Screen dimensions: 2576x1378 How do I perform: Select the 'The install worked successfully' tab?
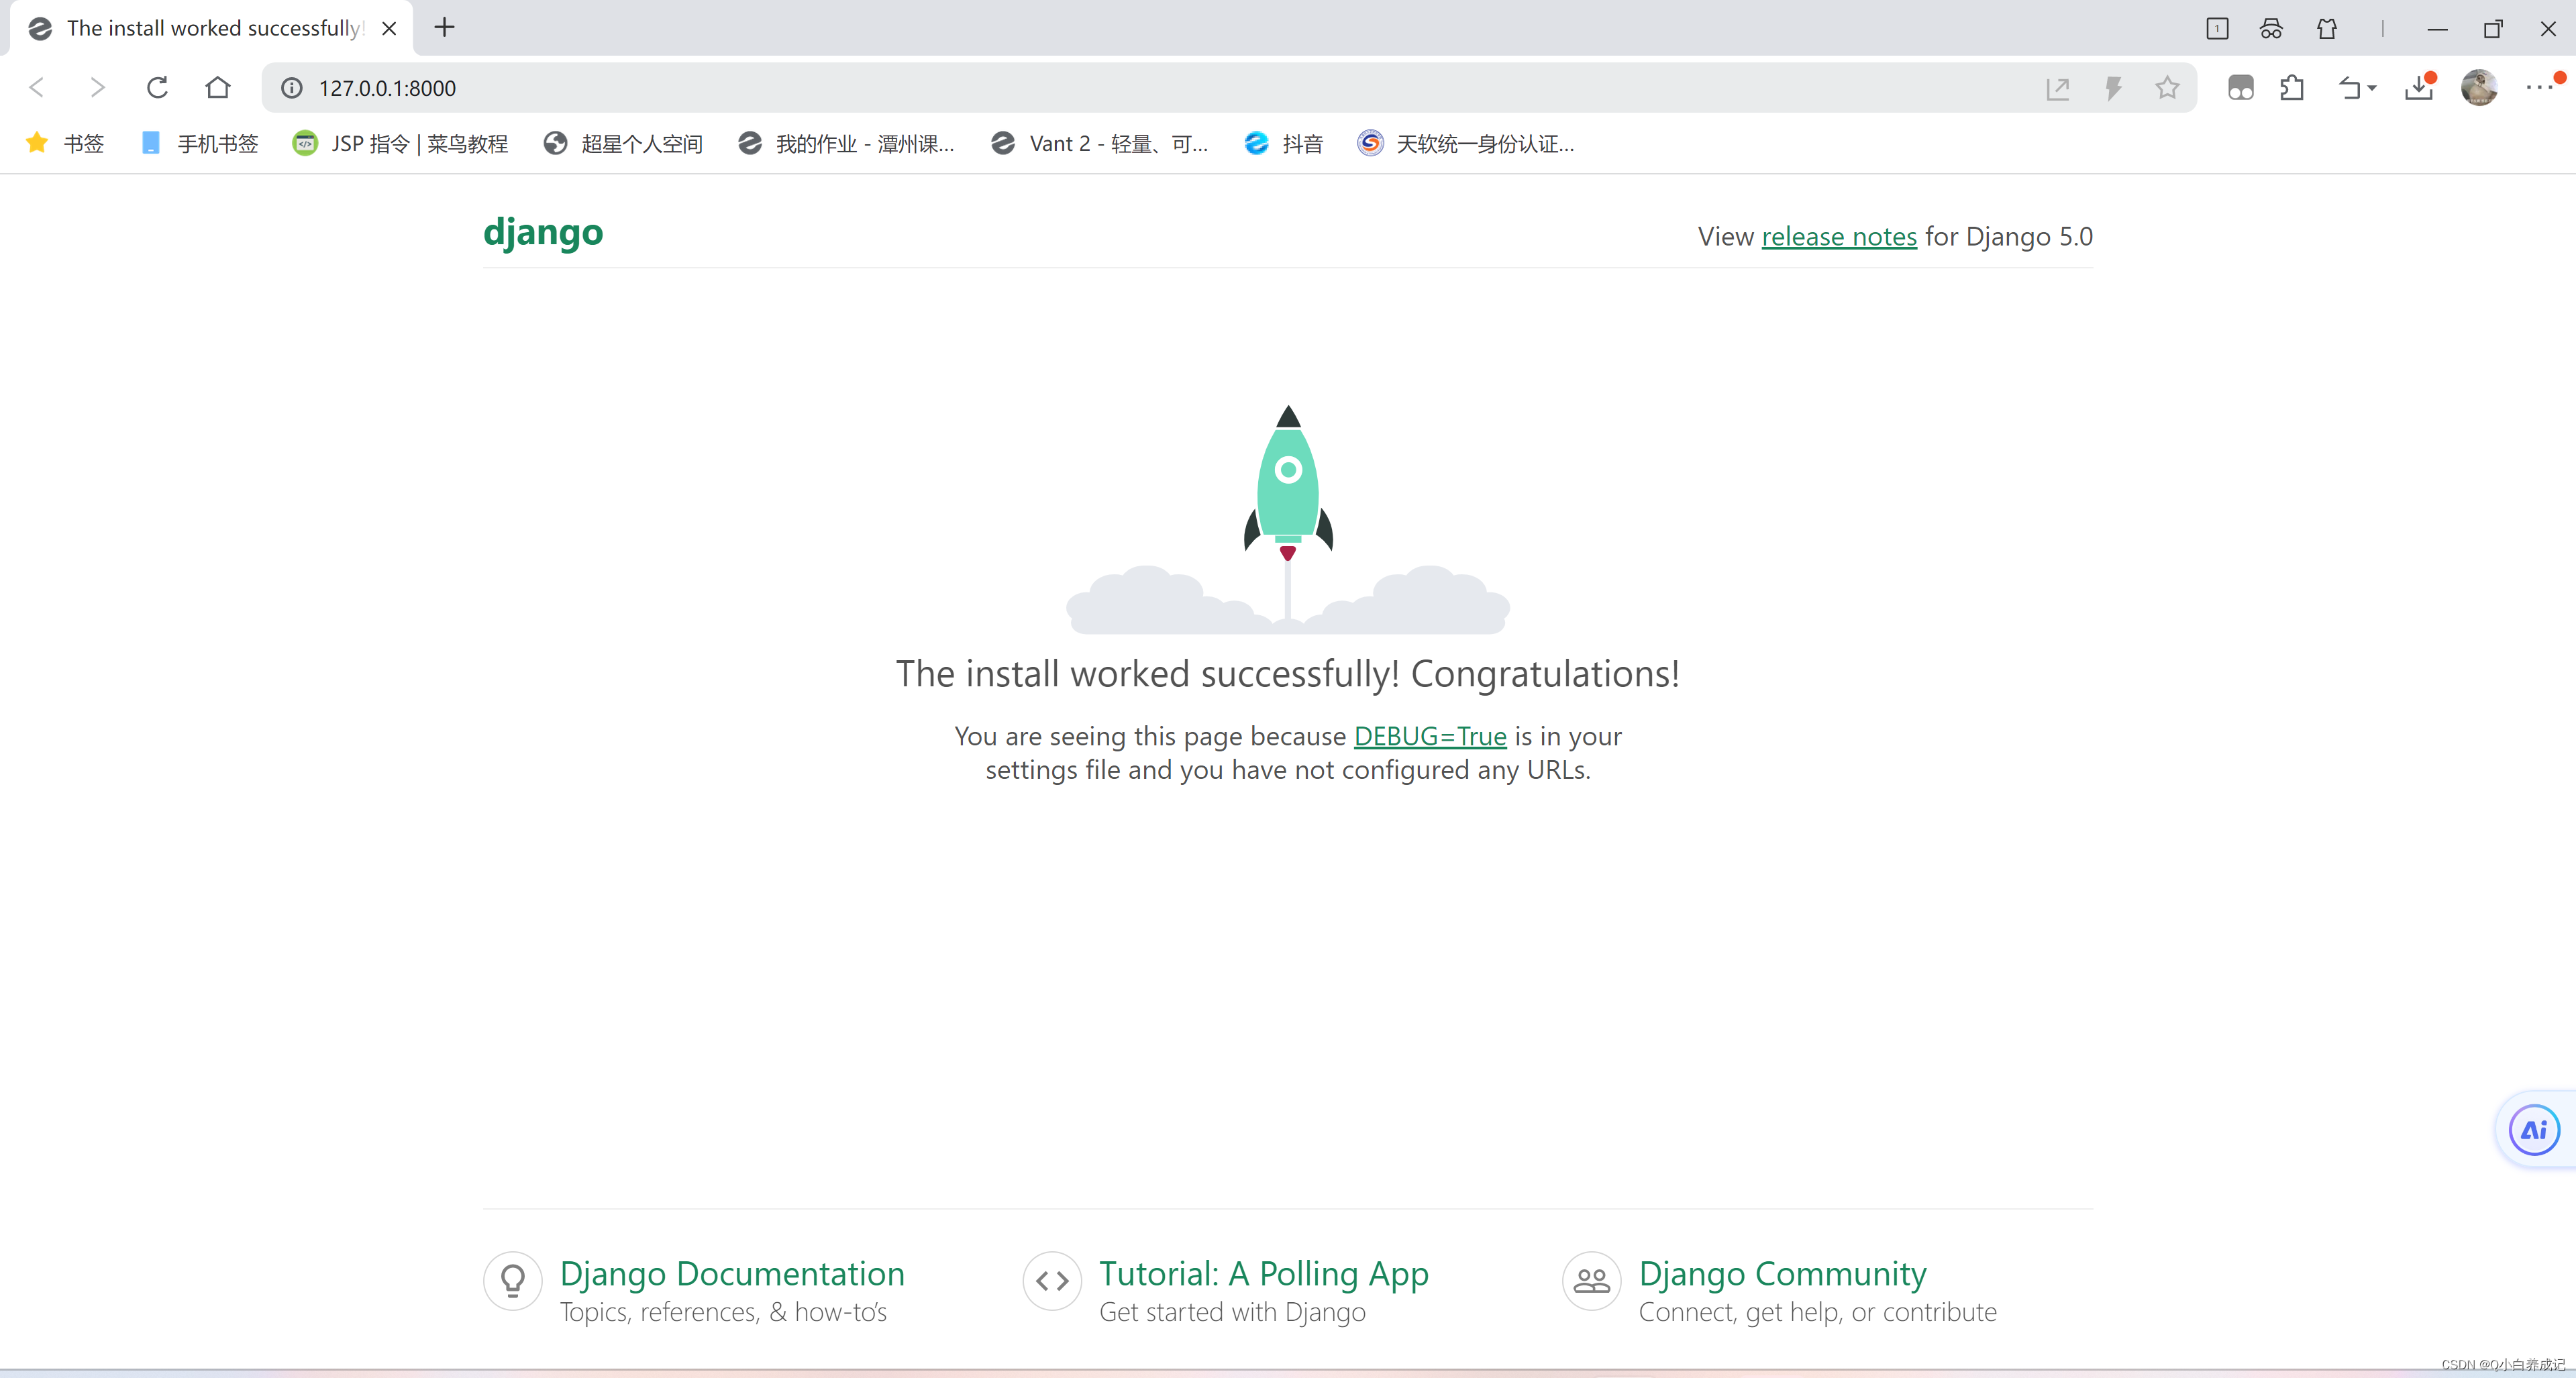click(212, 28)
